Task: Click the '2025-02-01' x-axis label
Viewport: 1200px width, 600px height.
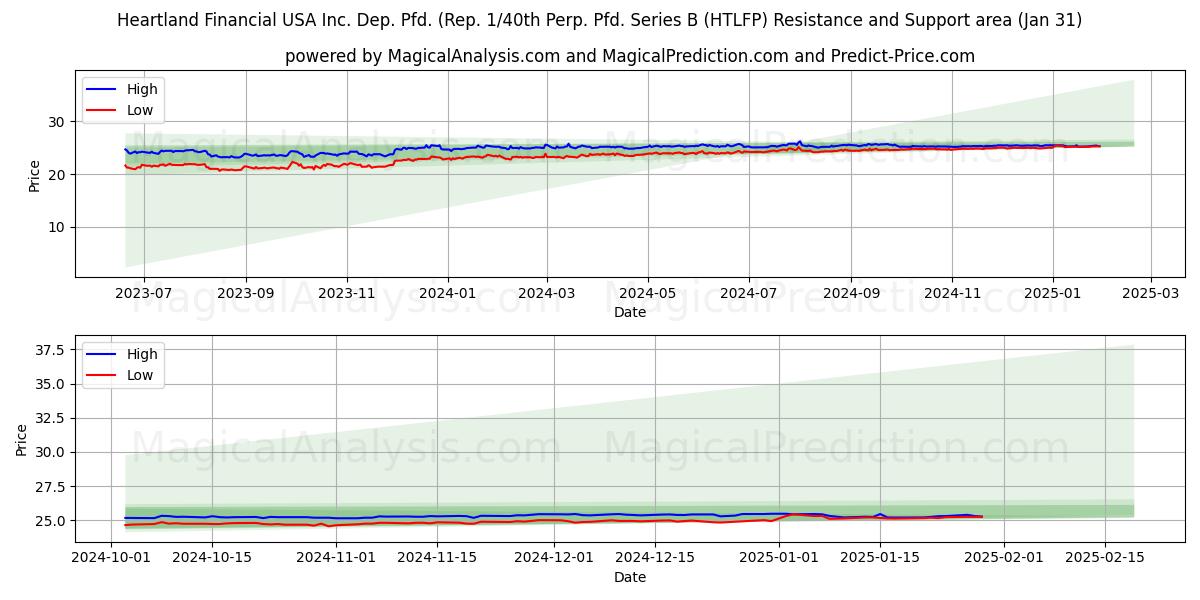Action: pyautogui.click(x=1004, y=560)
